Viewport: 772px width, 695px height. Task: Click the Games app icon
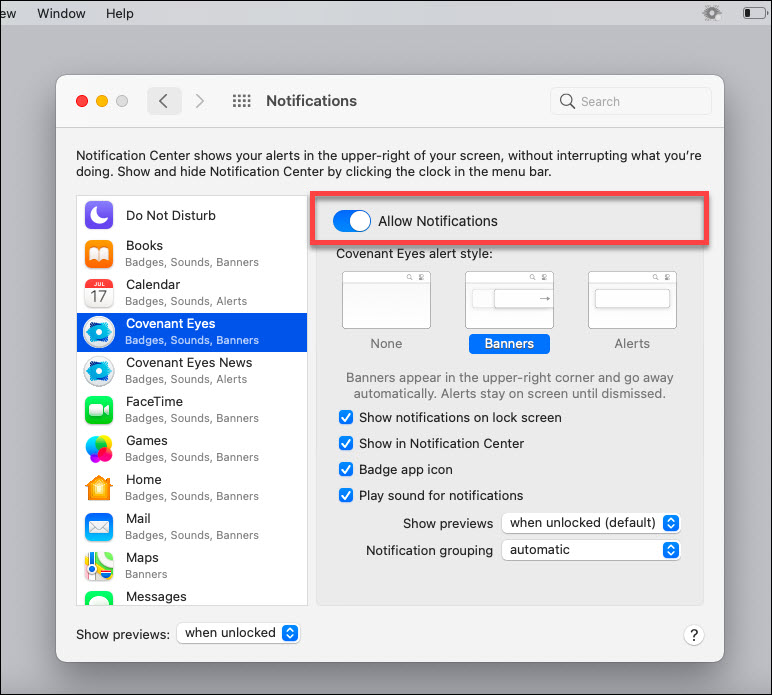click(99, 449)
